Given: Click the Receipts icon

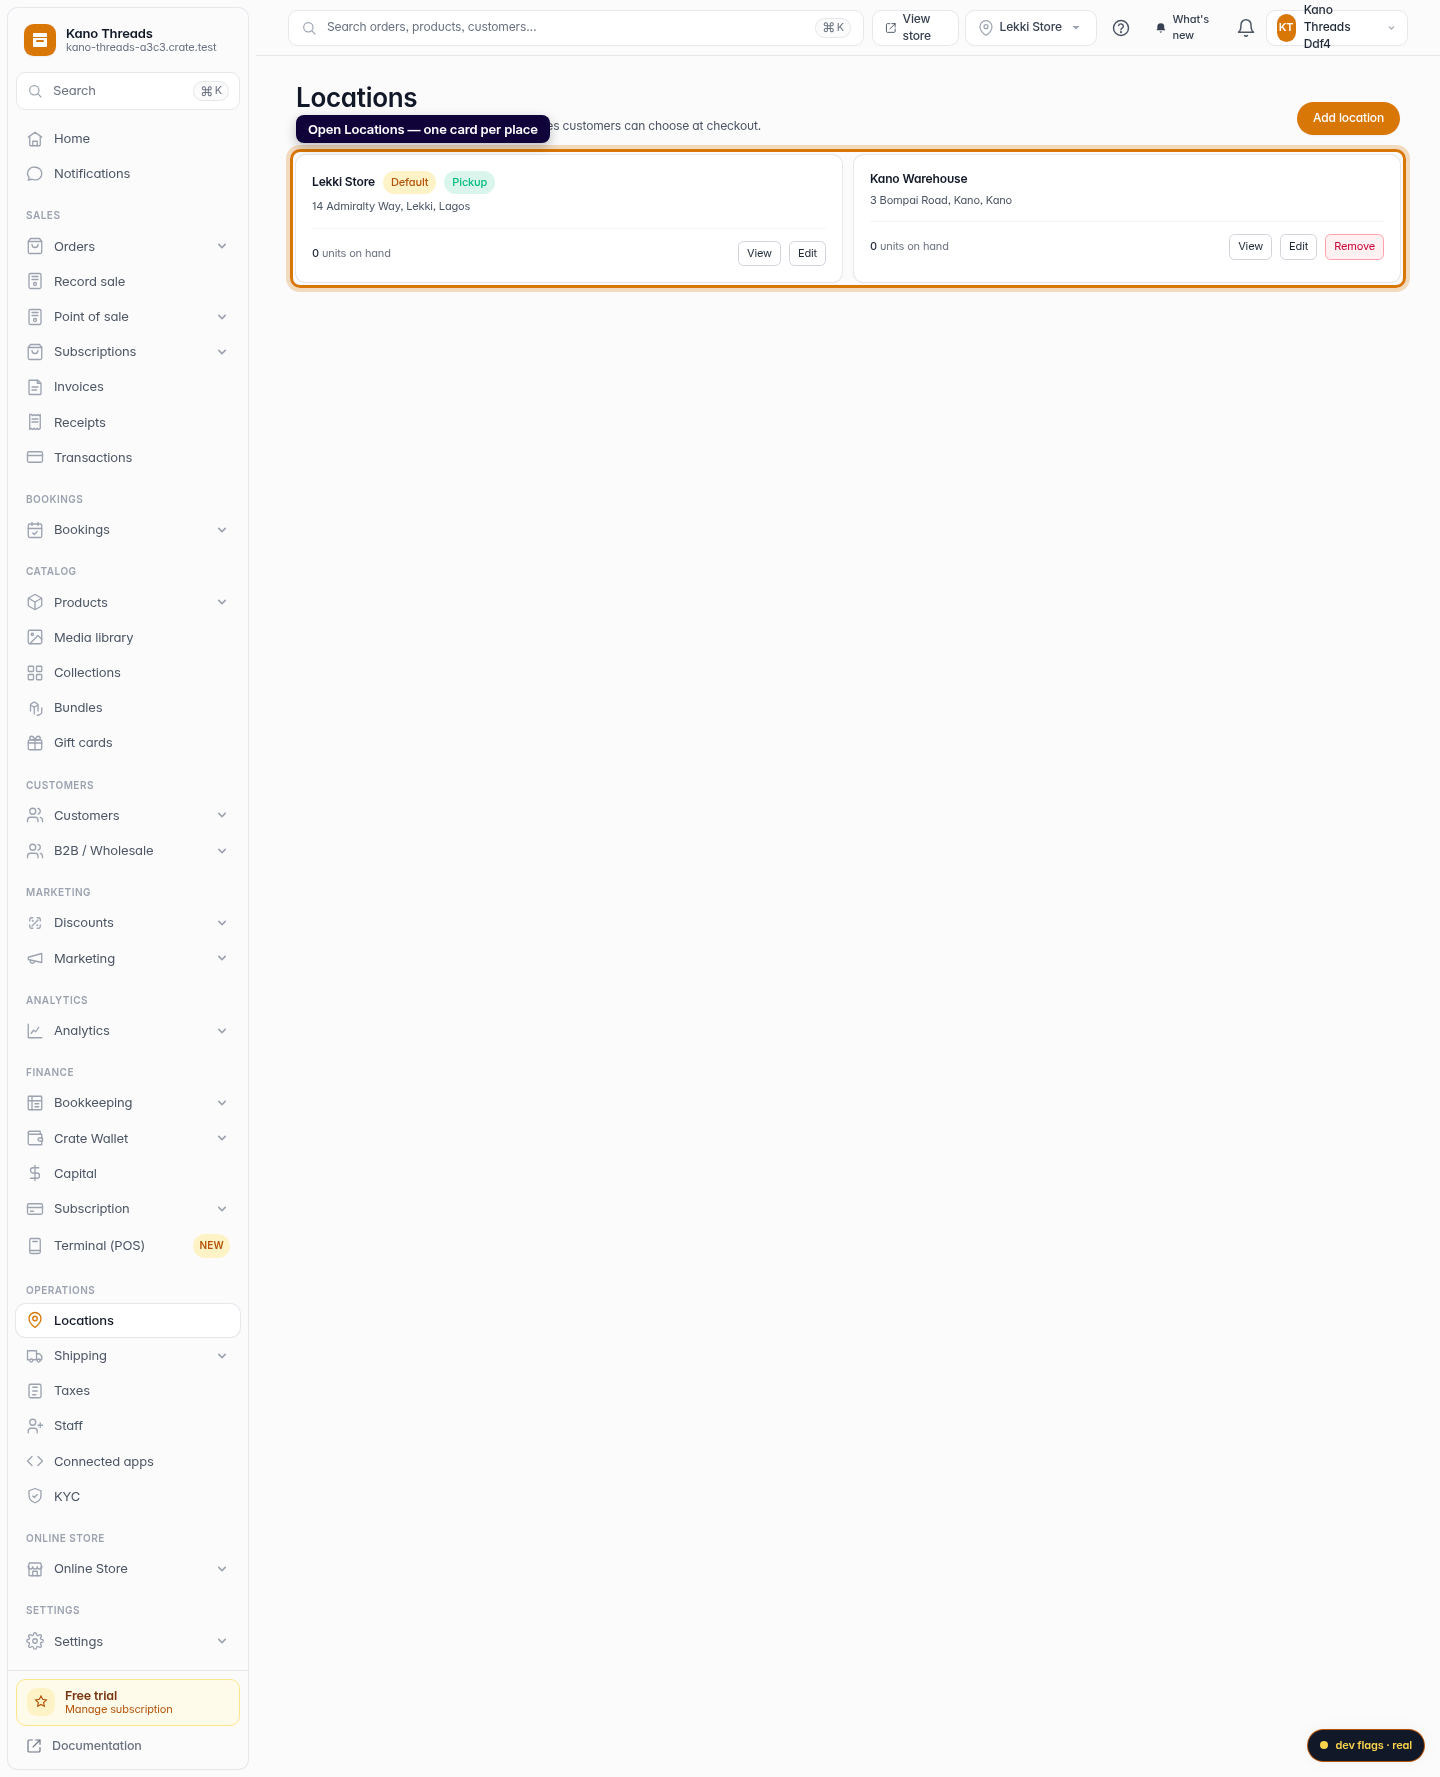Looking at the screenshot, I should (x=35, y=423).
